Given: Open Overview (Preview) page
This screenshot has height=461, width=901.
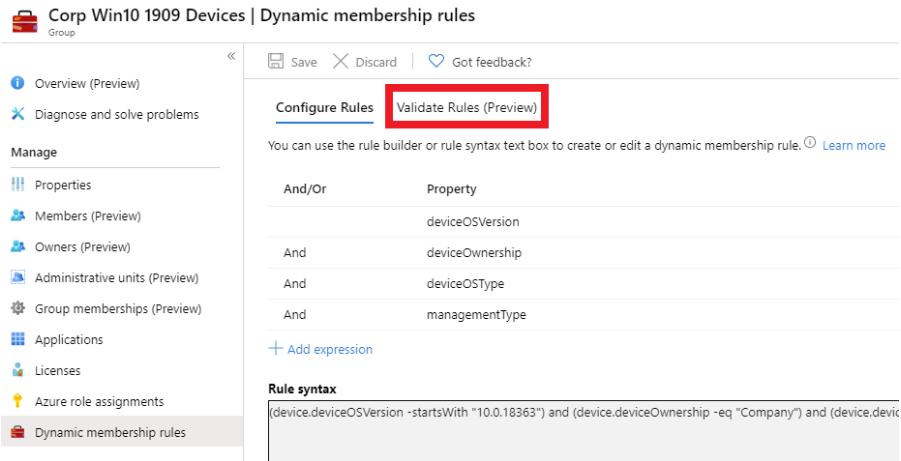Looking at the screenshot, I should coord(87,83).
